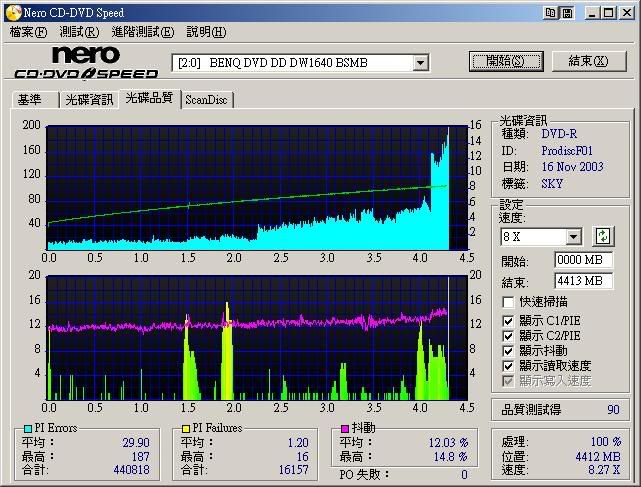The image size is (641, 487).
Task: Click the 開始 0000 MB input field
Action: point(584,260)
